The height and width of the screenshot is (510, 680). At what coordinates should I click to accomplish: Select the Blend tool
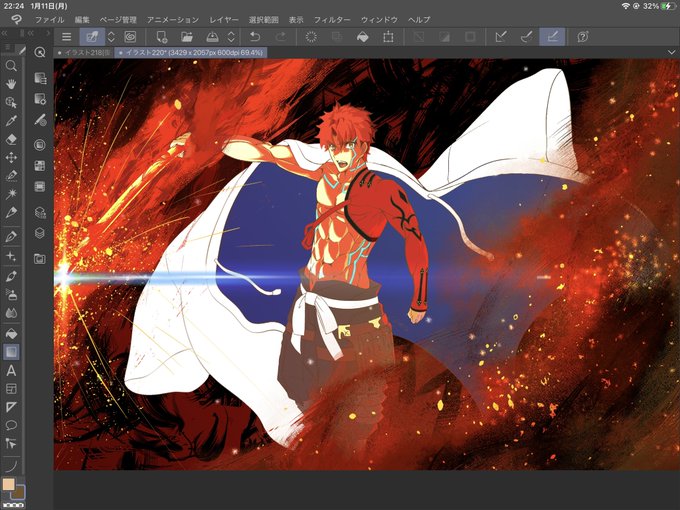click(11, 313)
